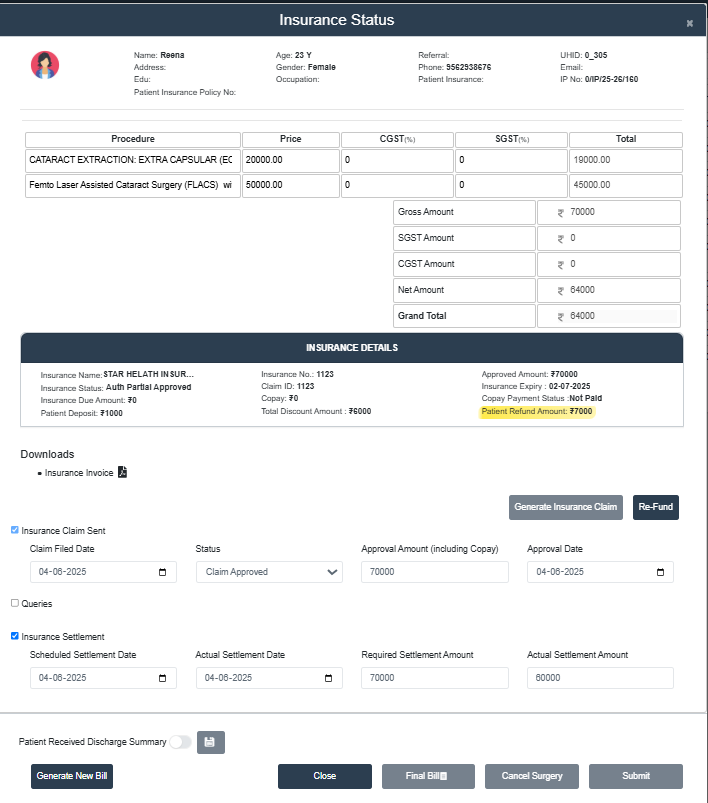Close the Insurance Status dialog with X

[689, 23]
